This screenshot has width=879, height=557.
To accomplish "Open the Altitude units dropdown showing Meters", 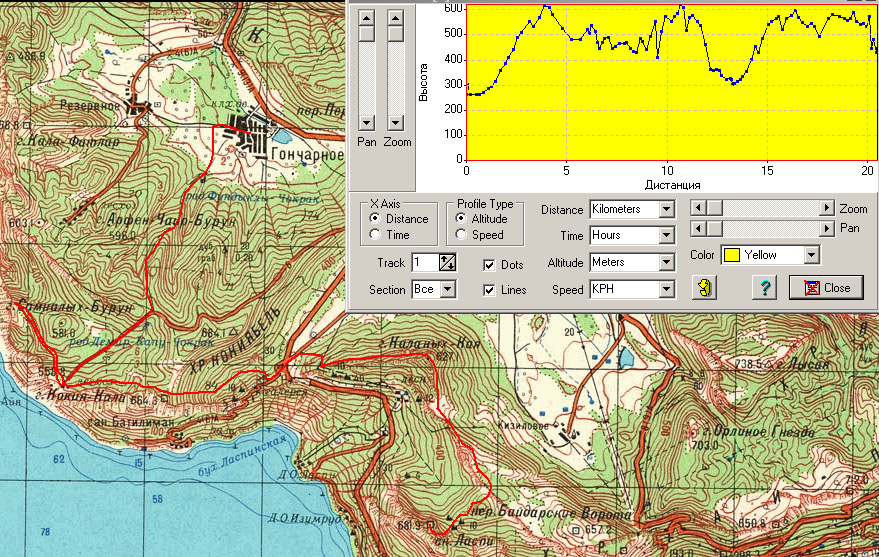I will click(x=666, y=262).
